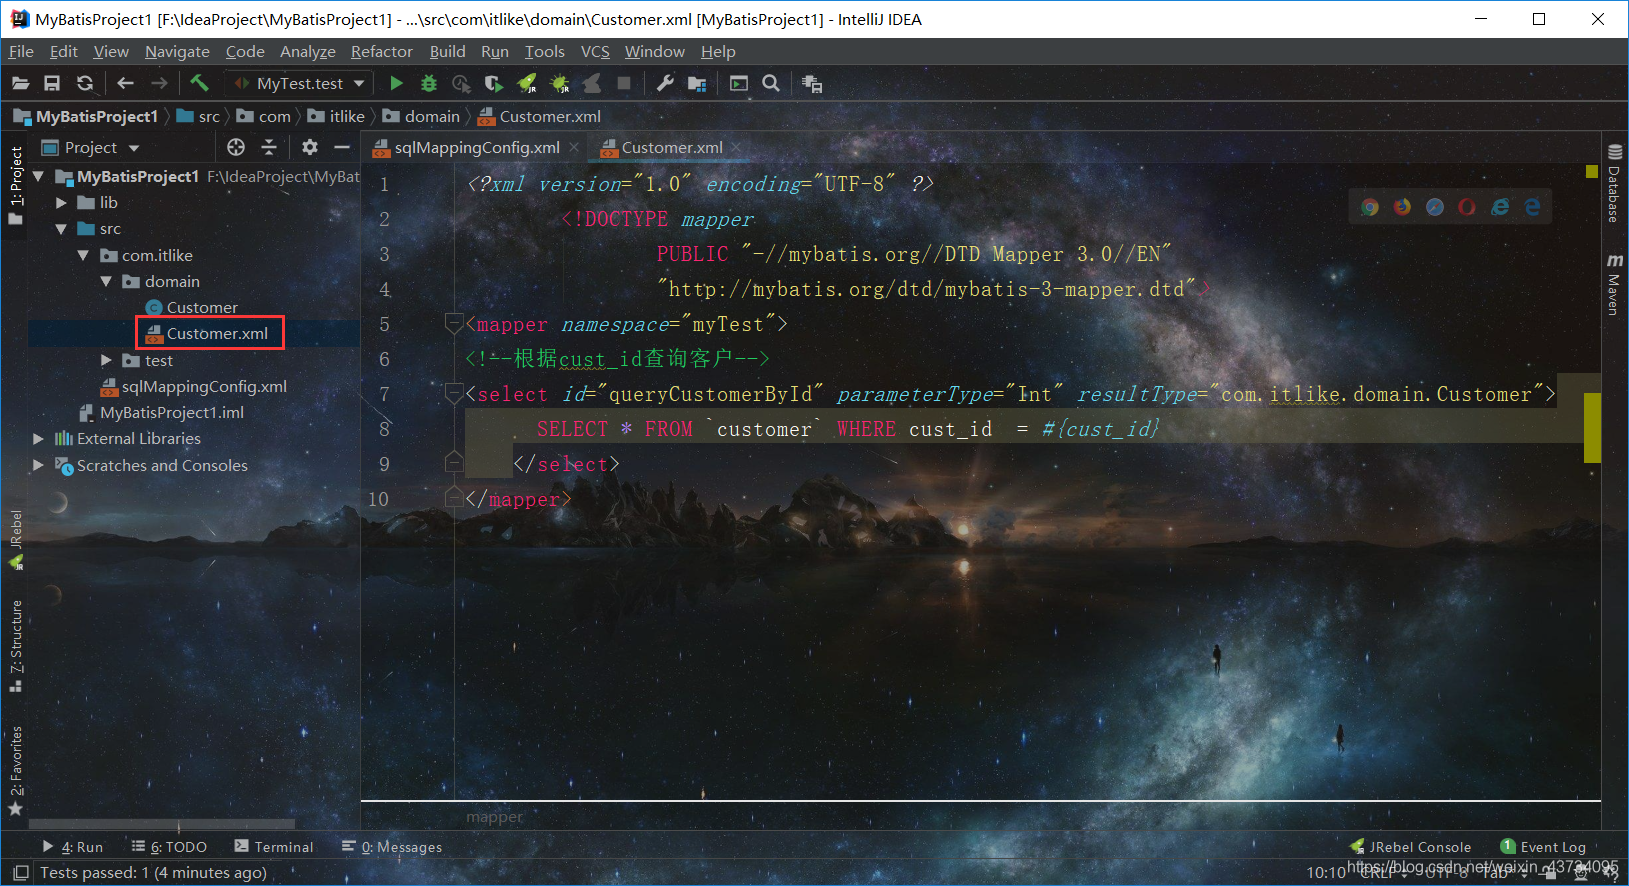The image size is (1629, 886).
Task: Collapse the MyBatisProject1 root node
Action: coord(38,176)
